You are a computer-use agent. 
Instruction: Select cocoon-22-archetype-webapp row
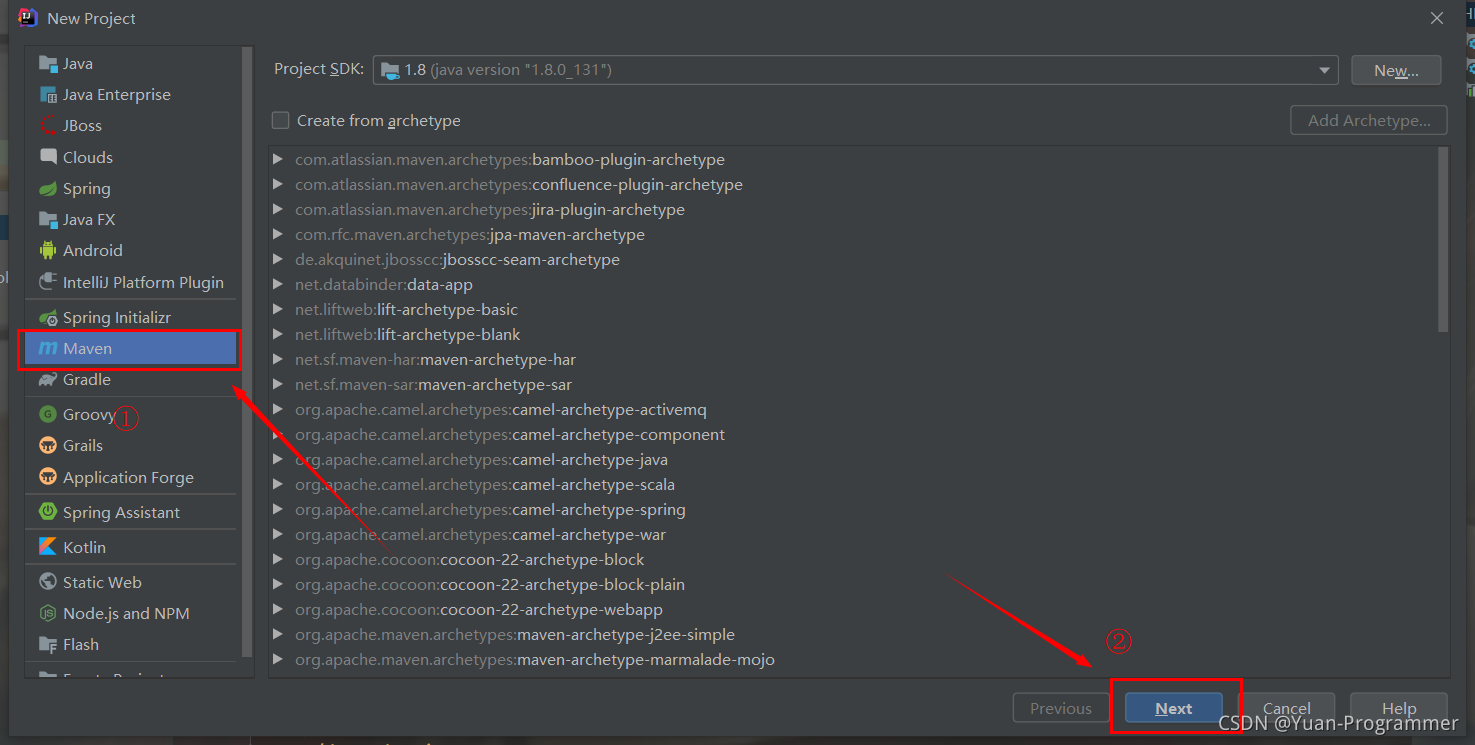(854, 610)
